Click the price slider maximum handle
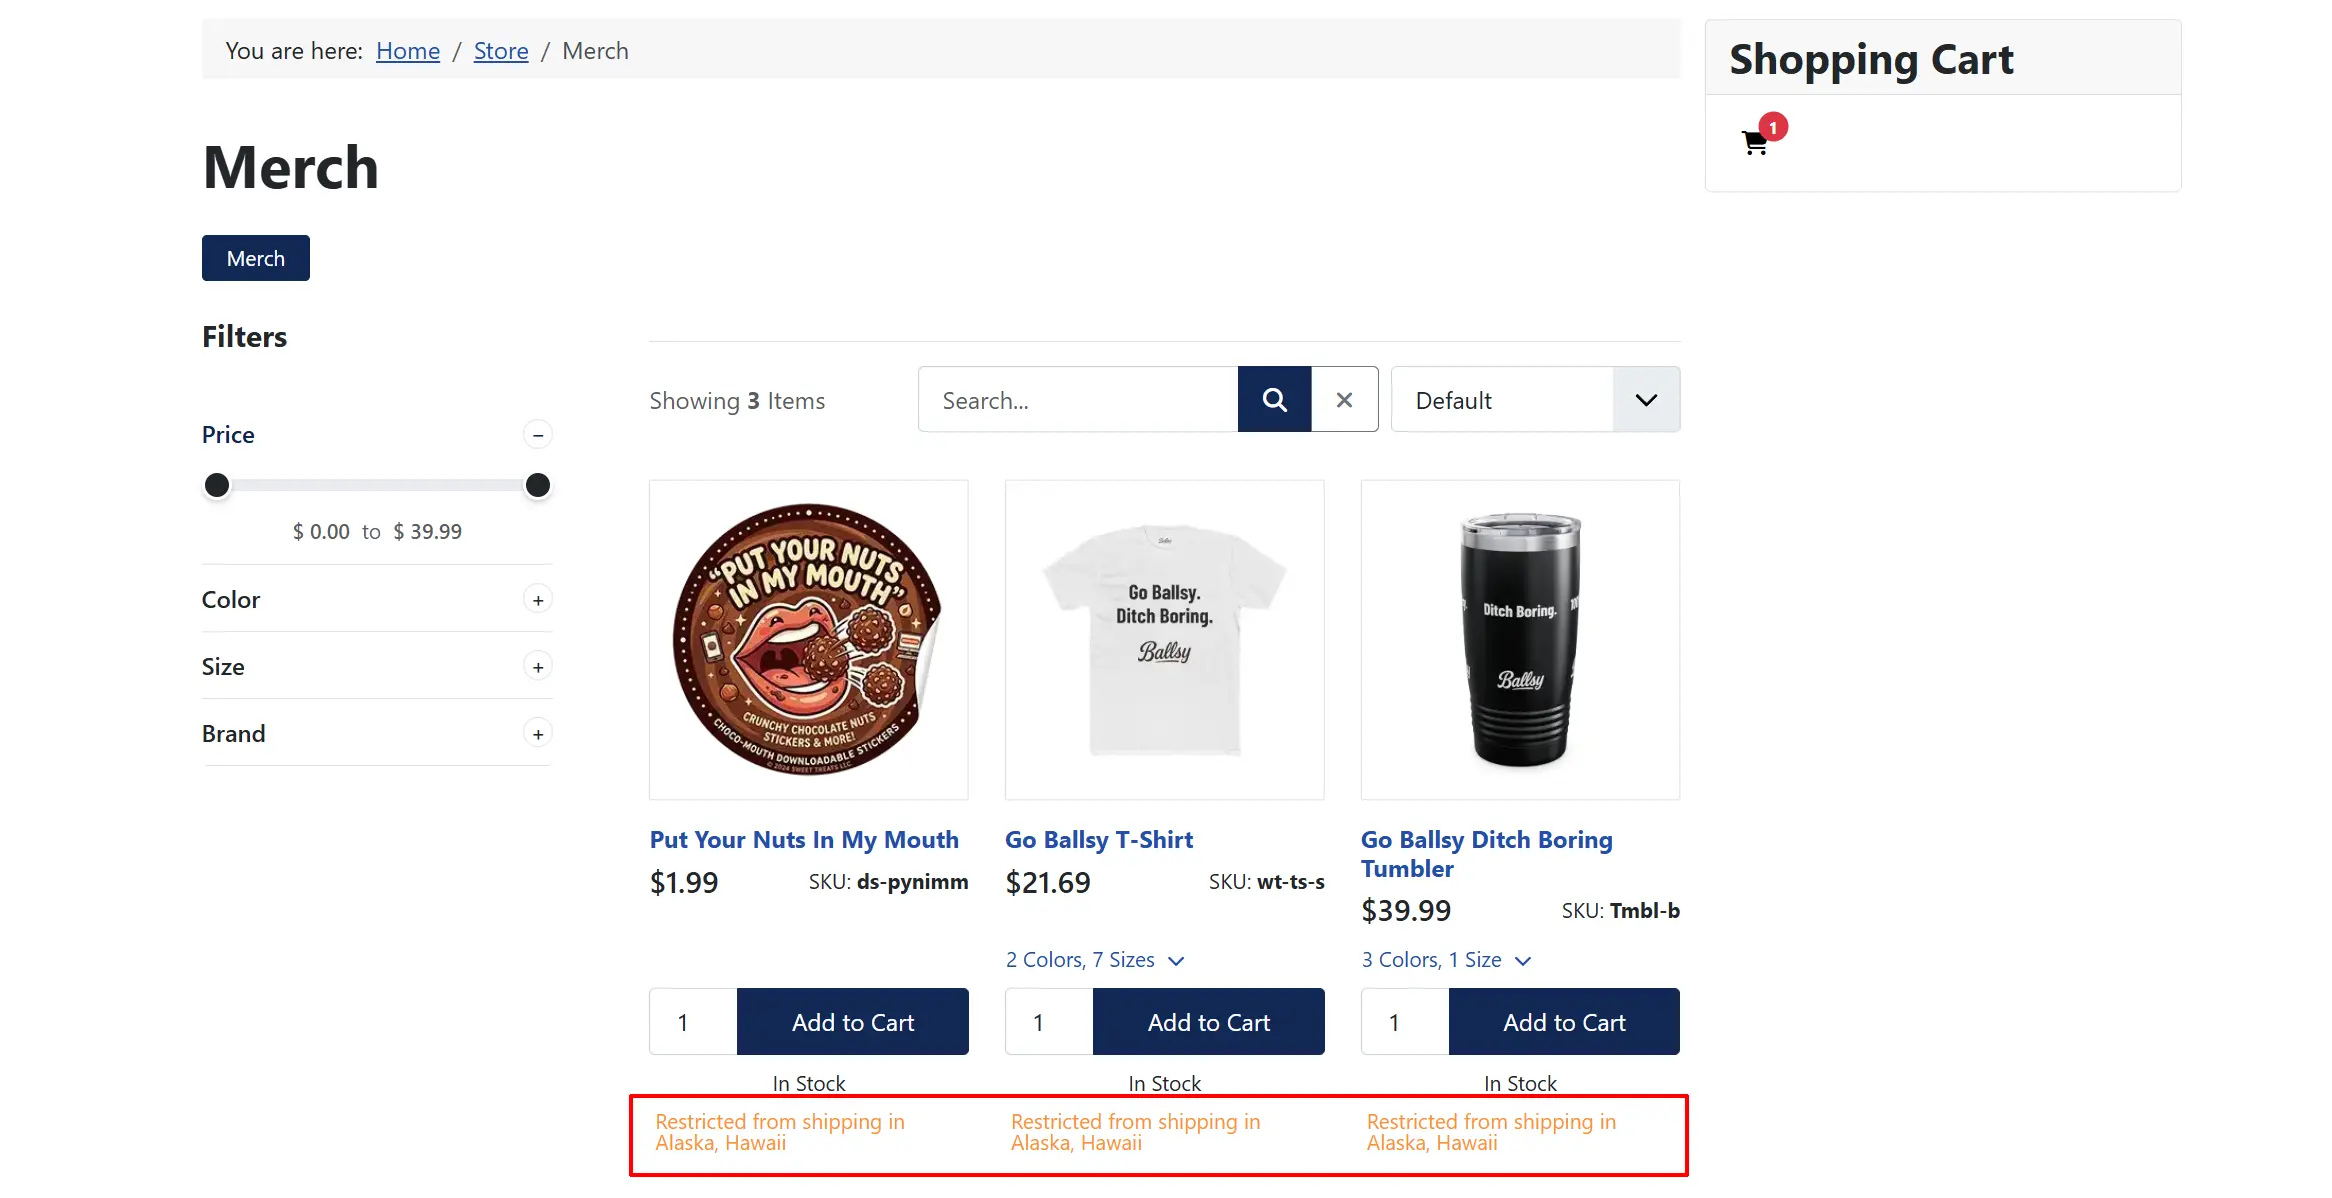The image size is (2332, 1198). click(538, 486)
